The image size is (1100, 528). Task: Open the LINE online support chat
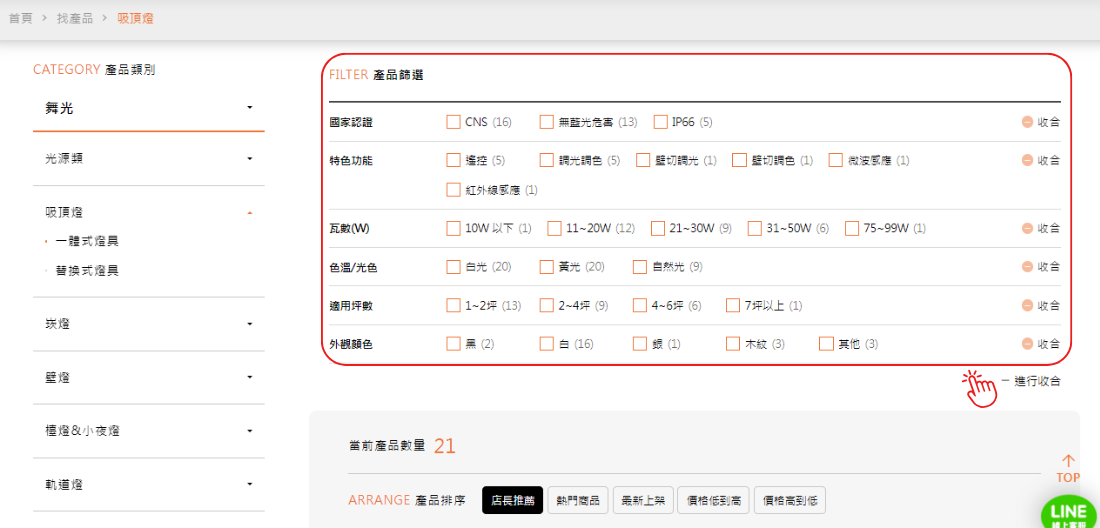click(x=1070, y=512)
